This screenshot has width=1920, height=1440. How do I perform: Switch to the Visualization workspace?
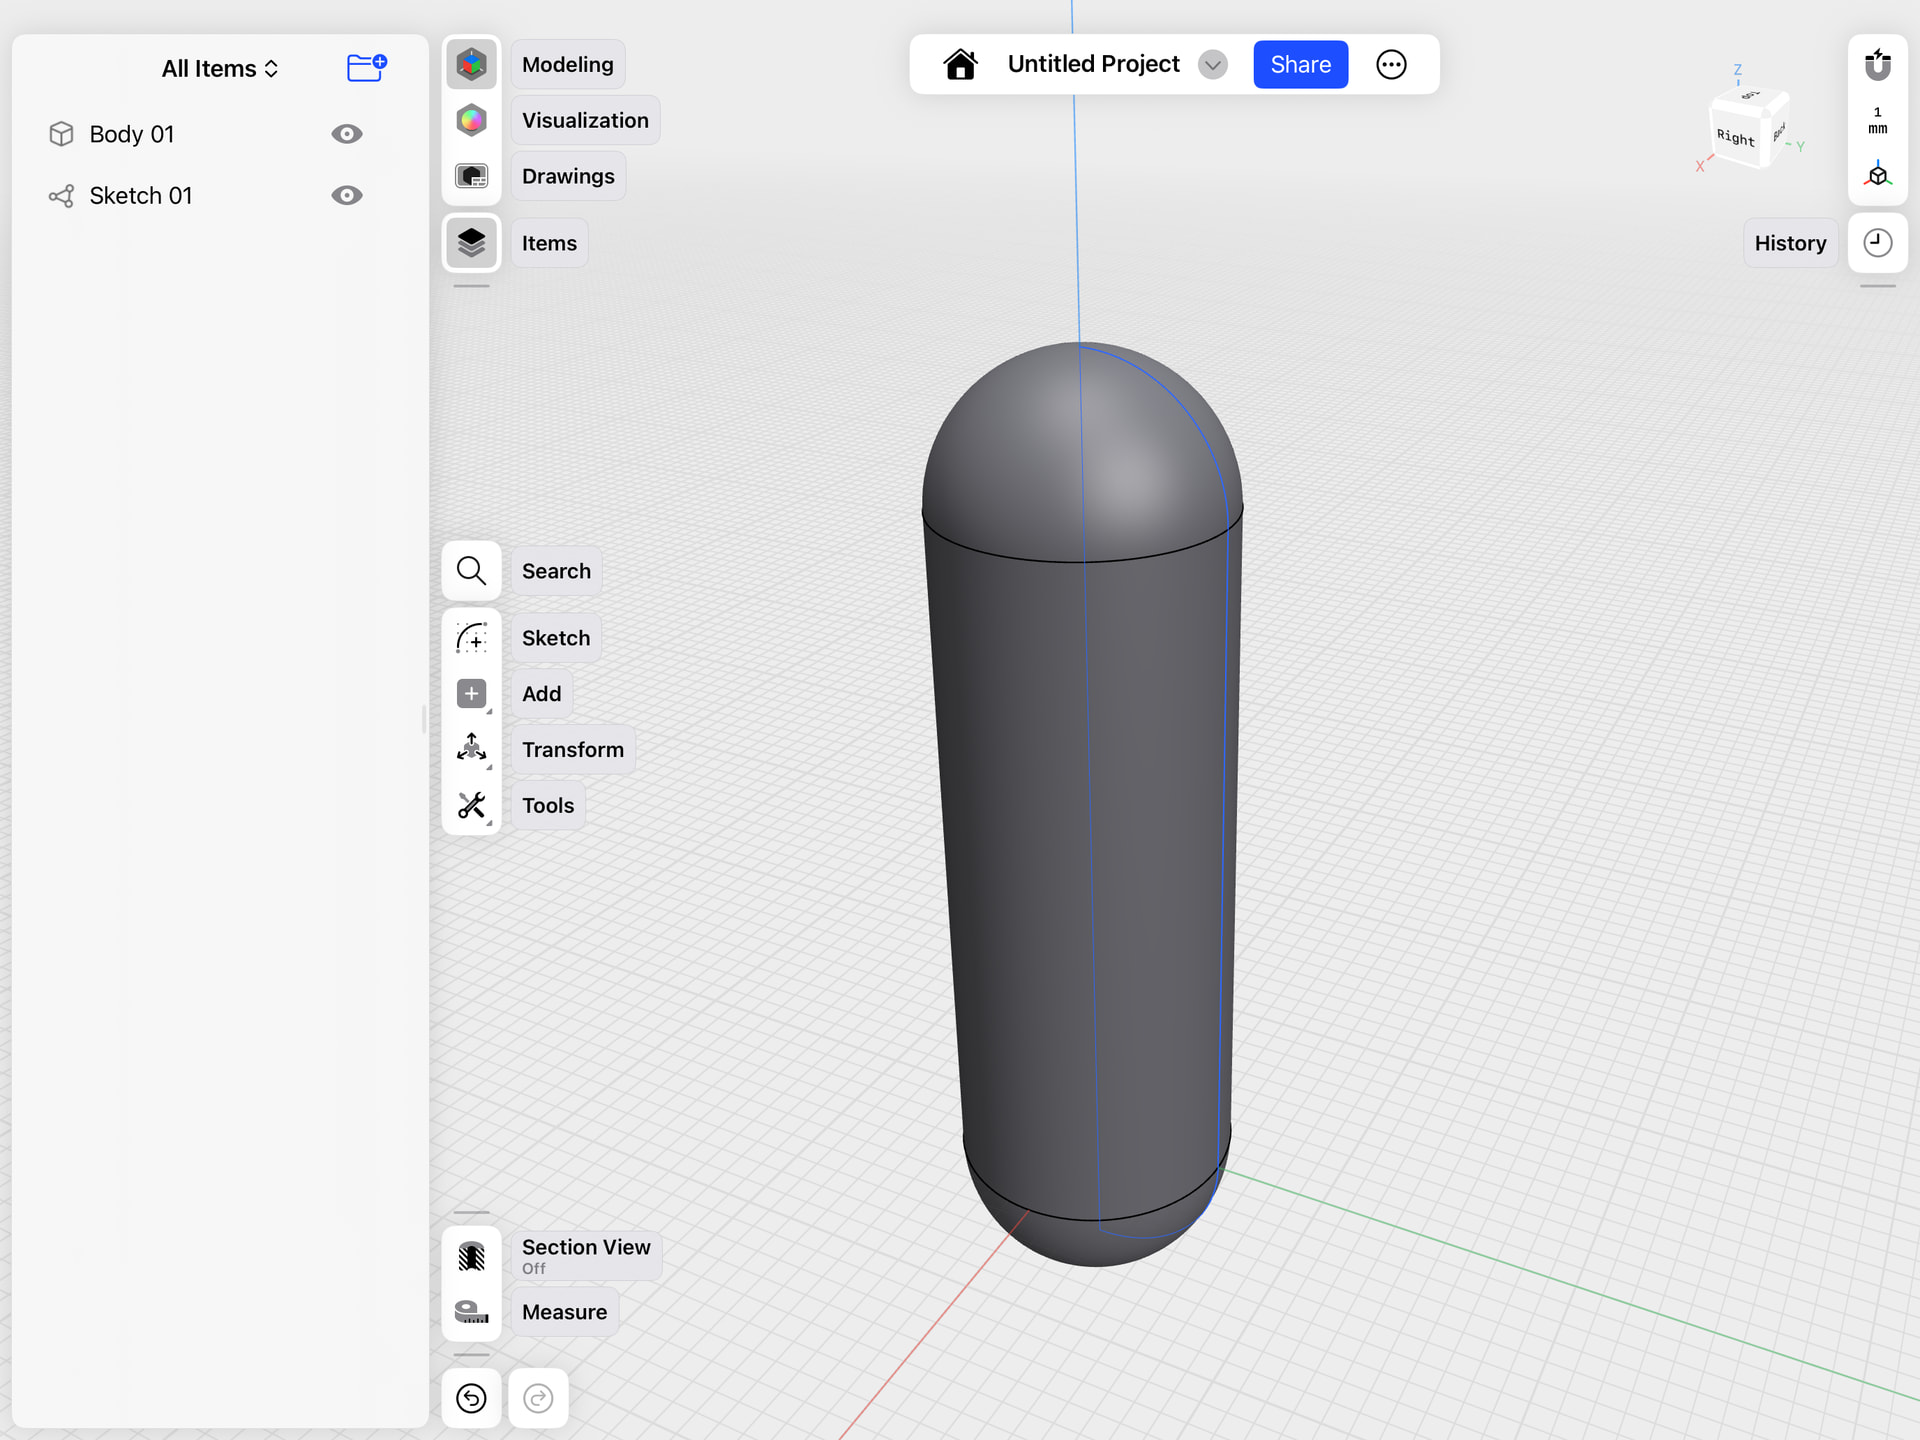point(471,121)
